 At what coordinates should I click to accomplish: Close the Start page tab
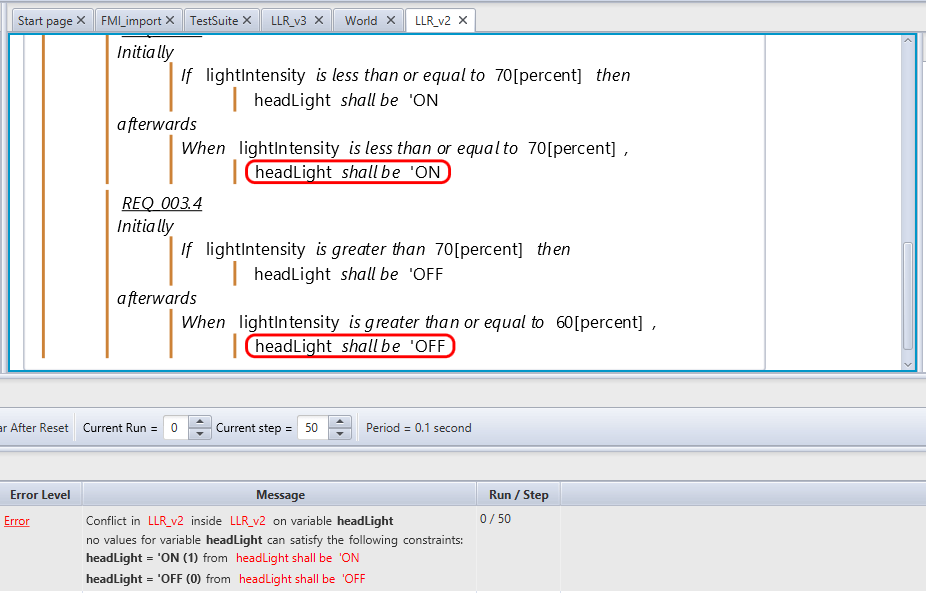coord(81,20)
